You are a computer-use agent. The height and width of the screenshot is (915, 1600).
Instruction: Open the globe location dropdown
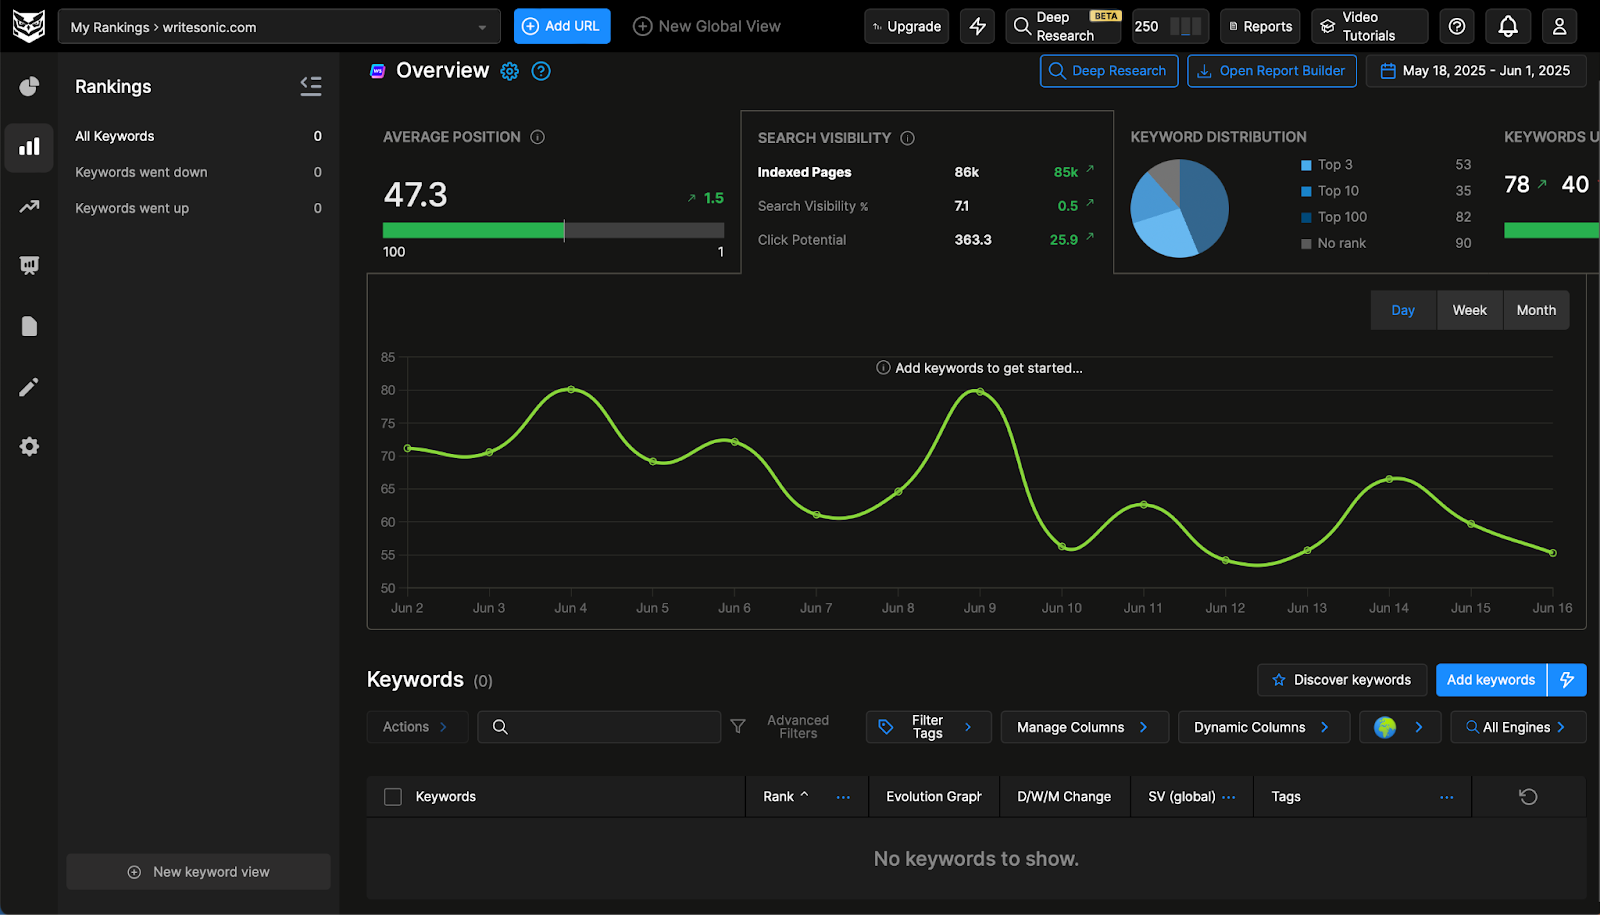(x=1399, y=727)
